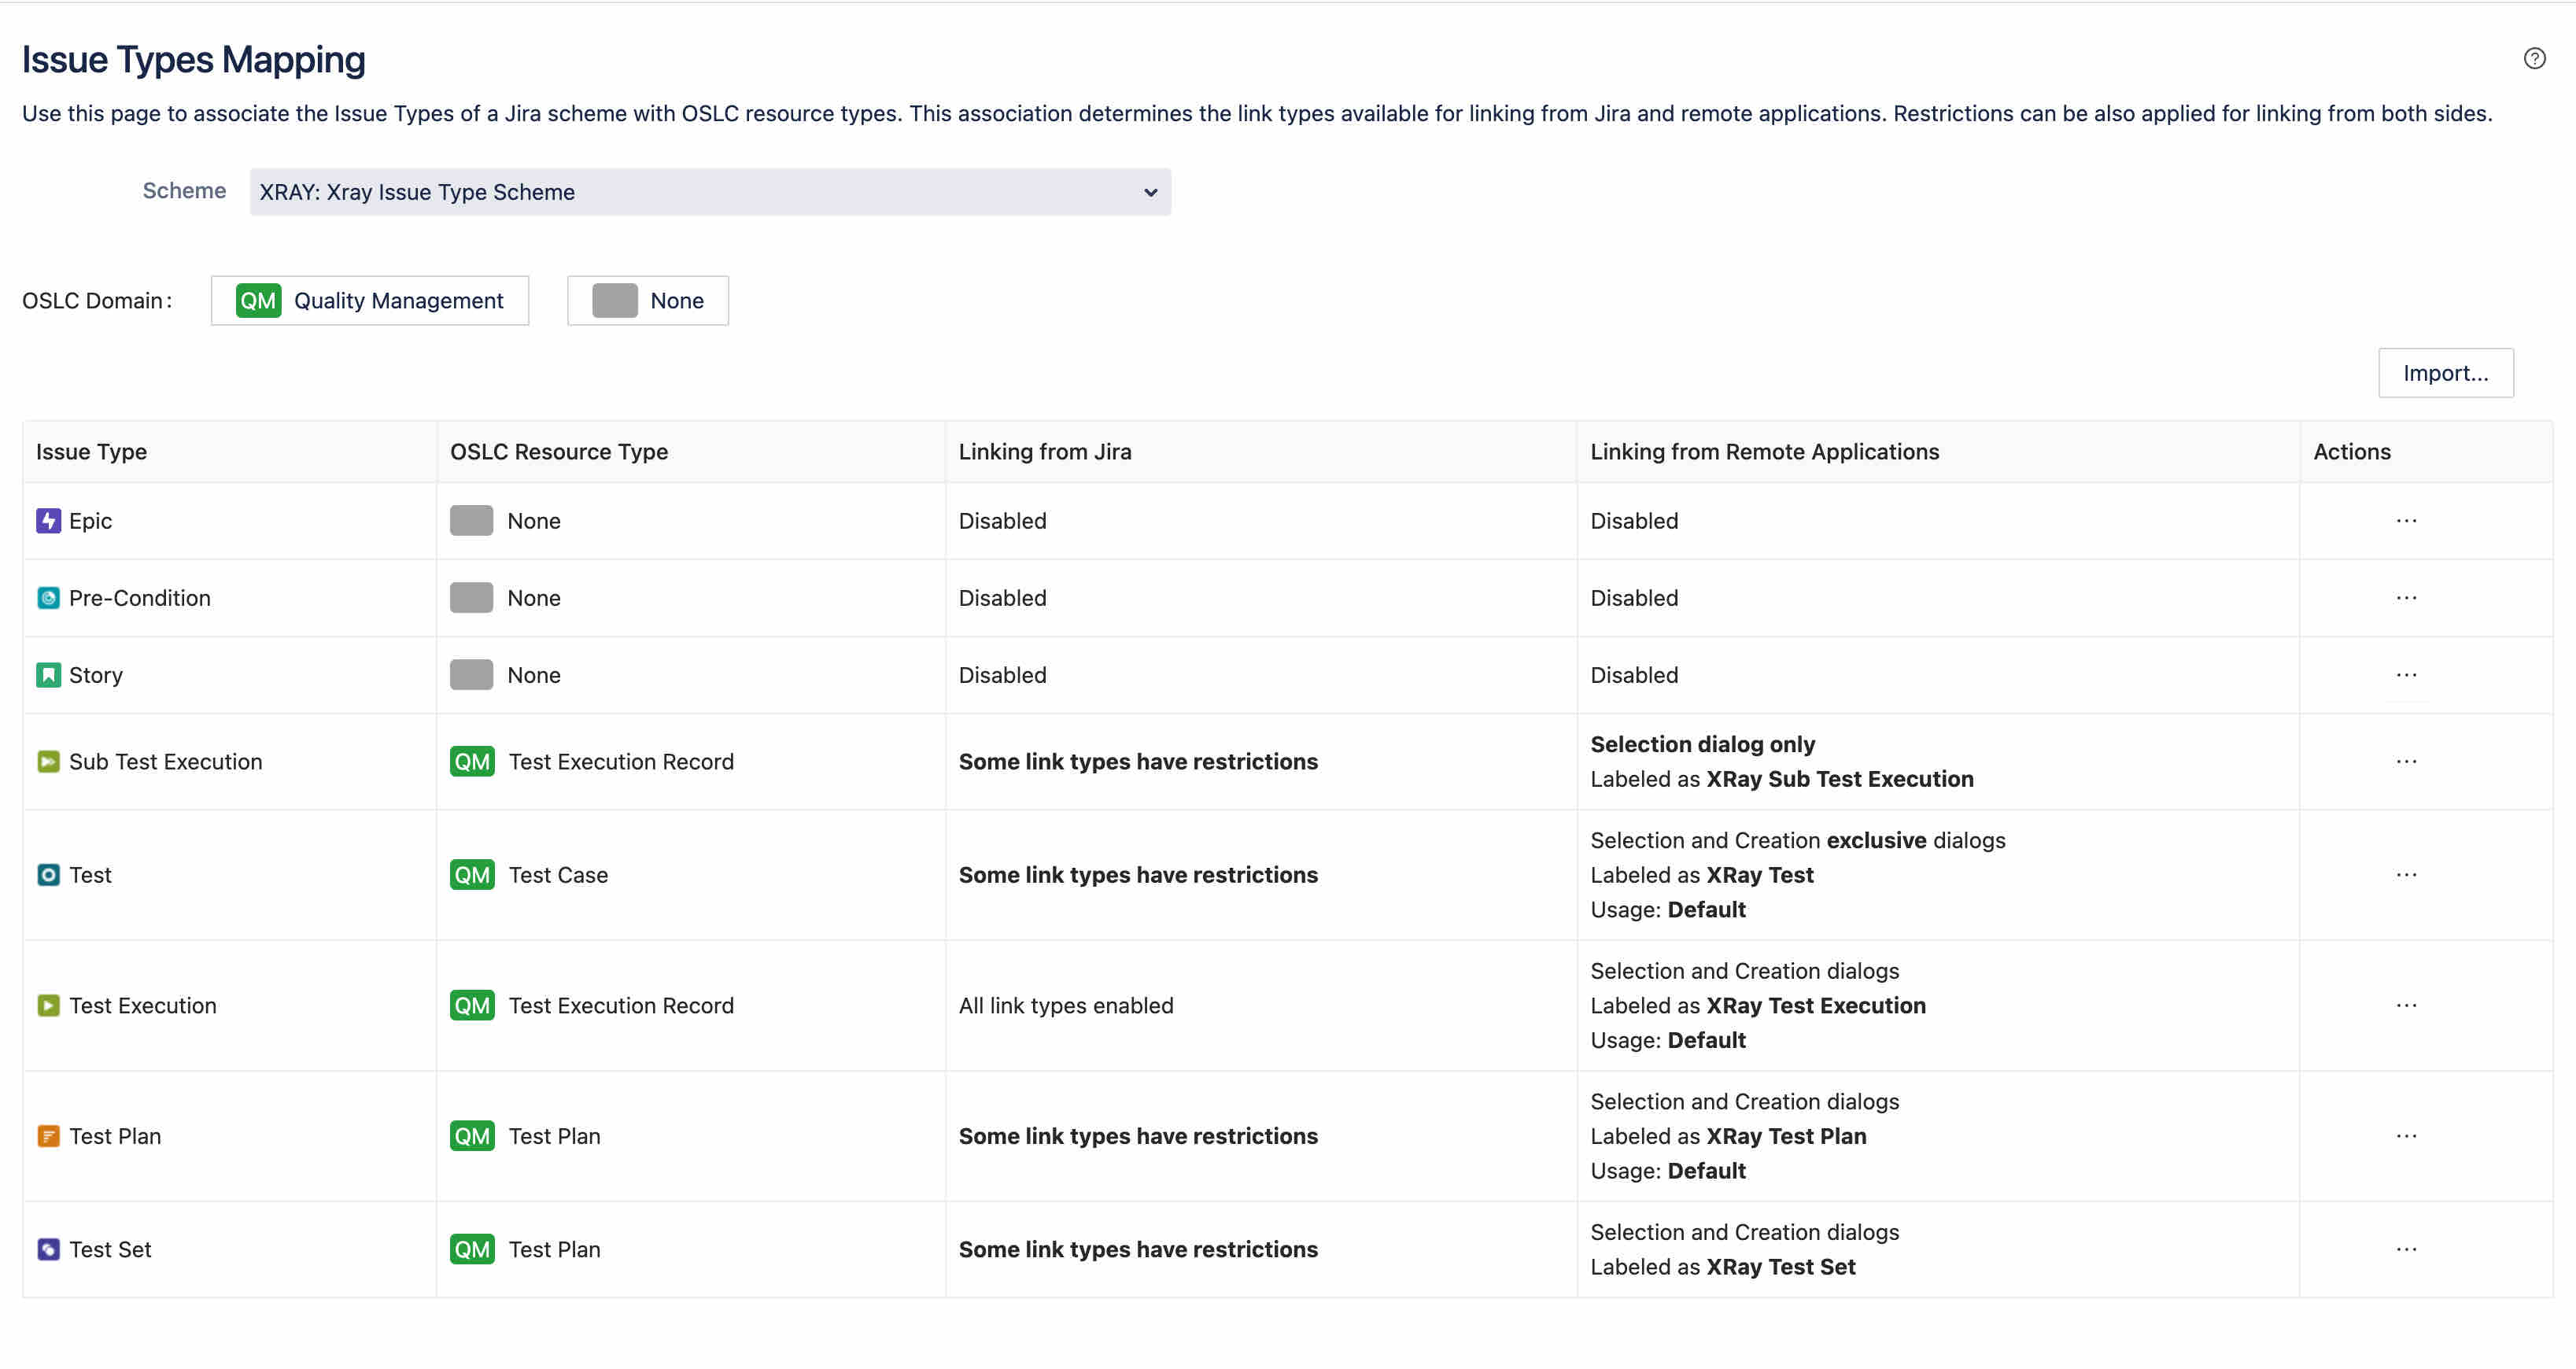Image resolution: width=2576 pixels, height=1369 pixels.
Task: Click the Story issue type icon
Action: click(48, 675)
